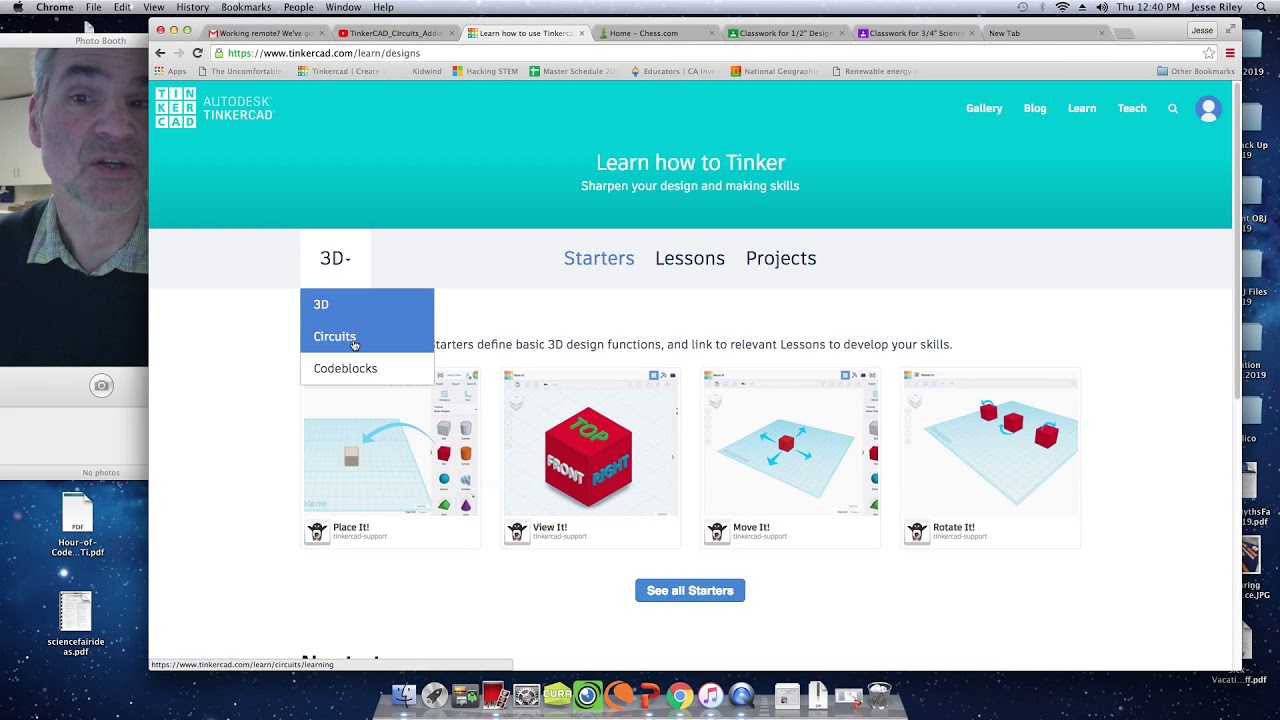1280x720 pixels.
Task: Open the Bookmarks menu in the menu bar
Action: click(x=246, y=7)
